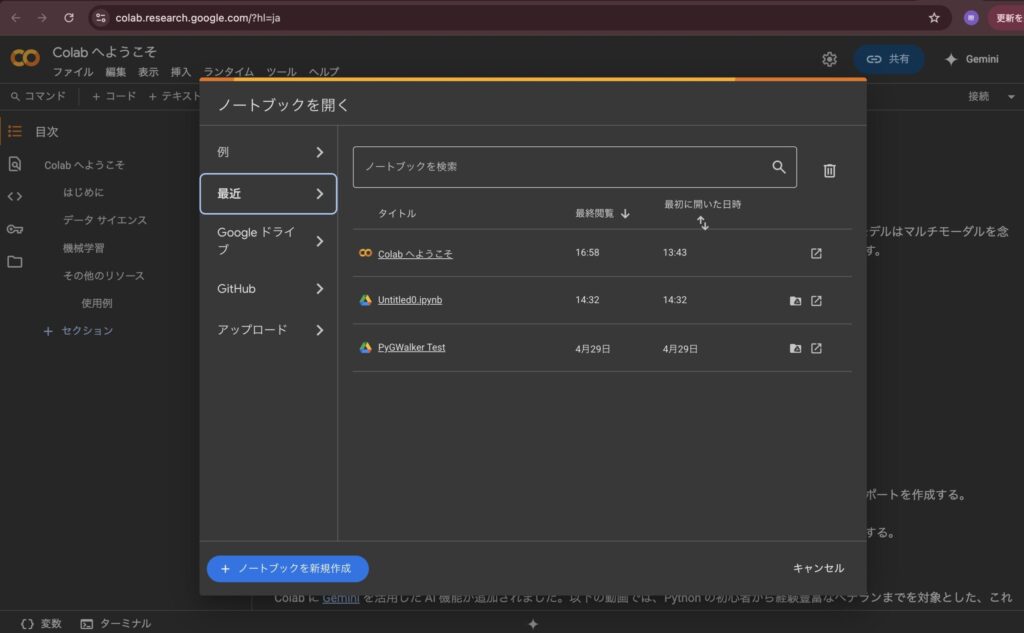Click the ノートブックを検索 search field
Image resolution: width=1024 pixels, height=633 pixels.
point(575,167)
